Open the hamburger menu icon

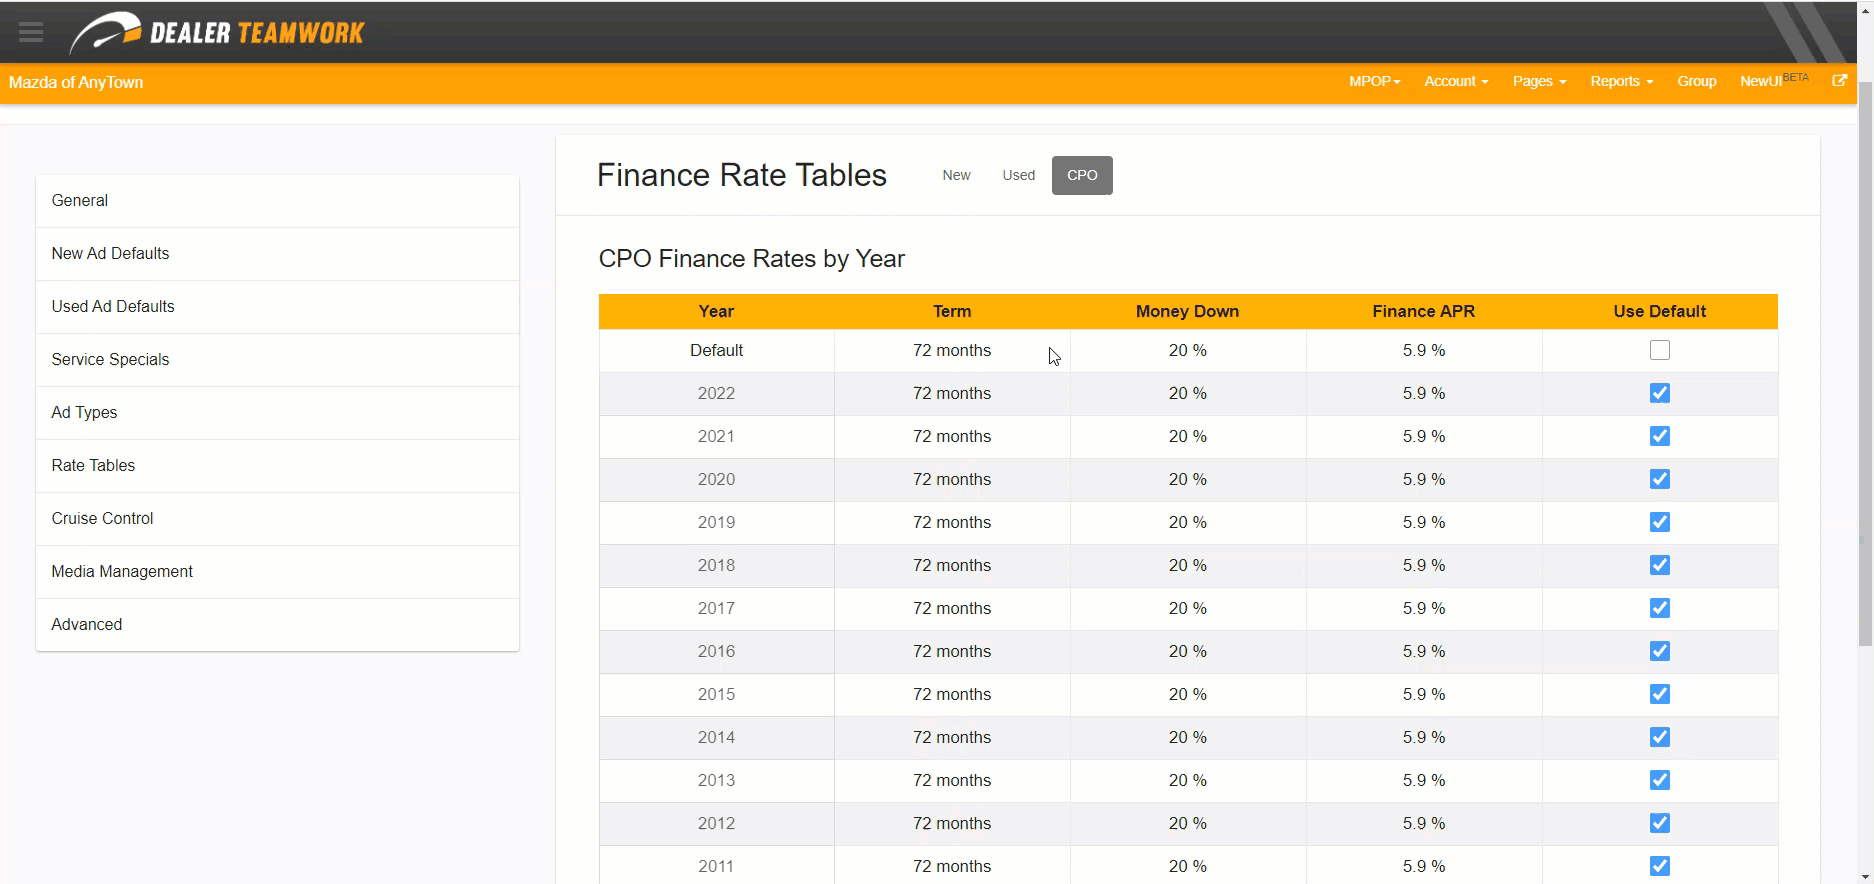click(31, 32)
